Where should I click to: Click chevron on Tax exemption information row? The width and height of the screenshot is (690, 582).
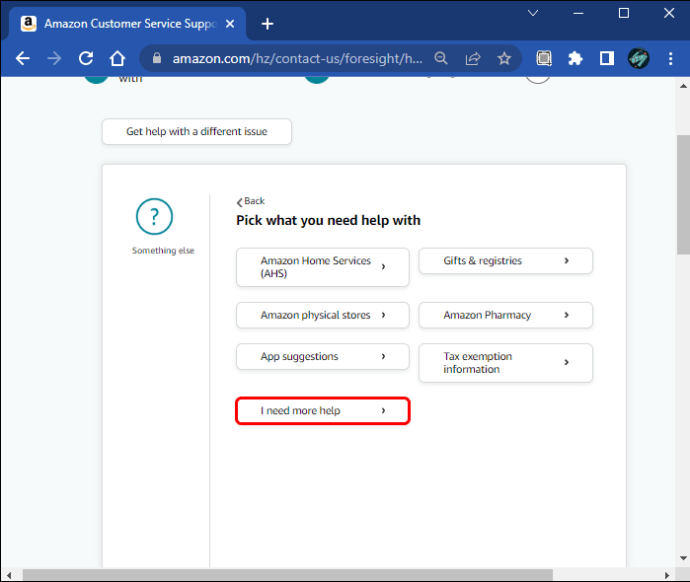tap(566, 362)
